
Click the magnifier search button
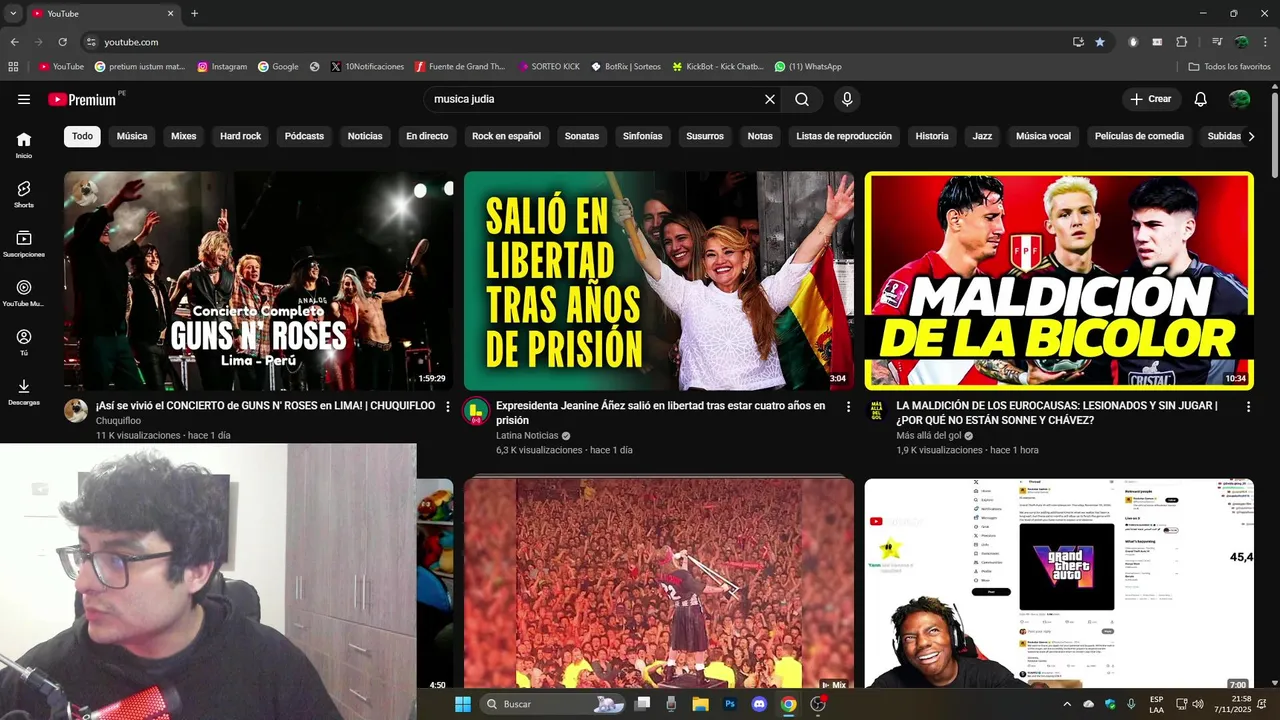(x=802, y=99)
